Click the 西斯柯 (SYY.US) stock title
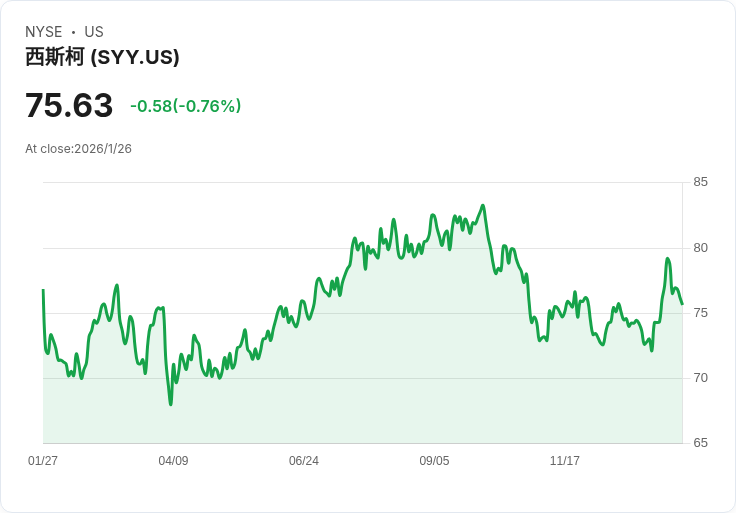The image size is (736, 513). pyautogui.click(x=102, y=57)
